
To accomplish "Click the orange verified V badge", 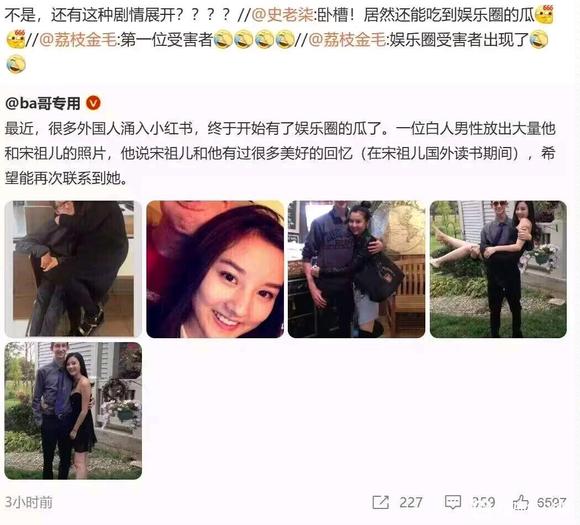I will [x=93, y=103].
